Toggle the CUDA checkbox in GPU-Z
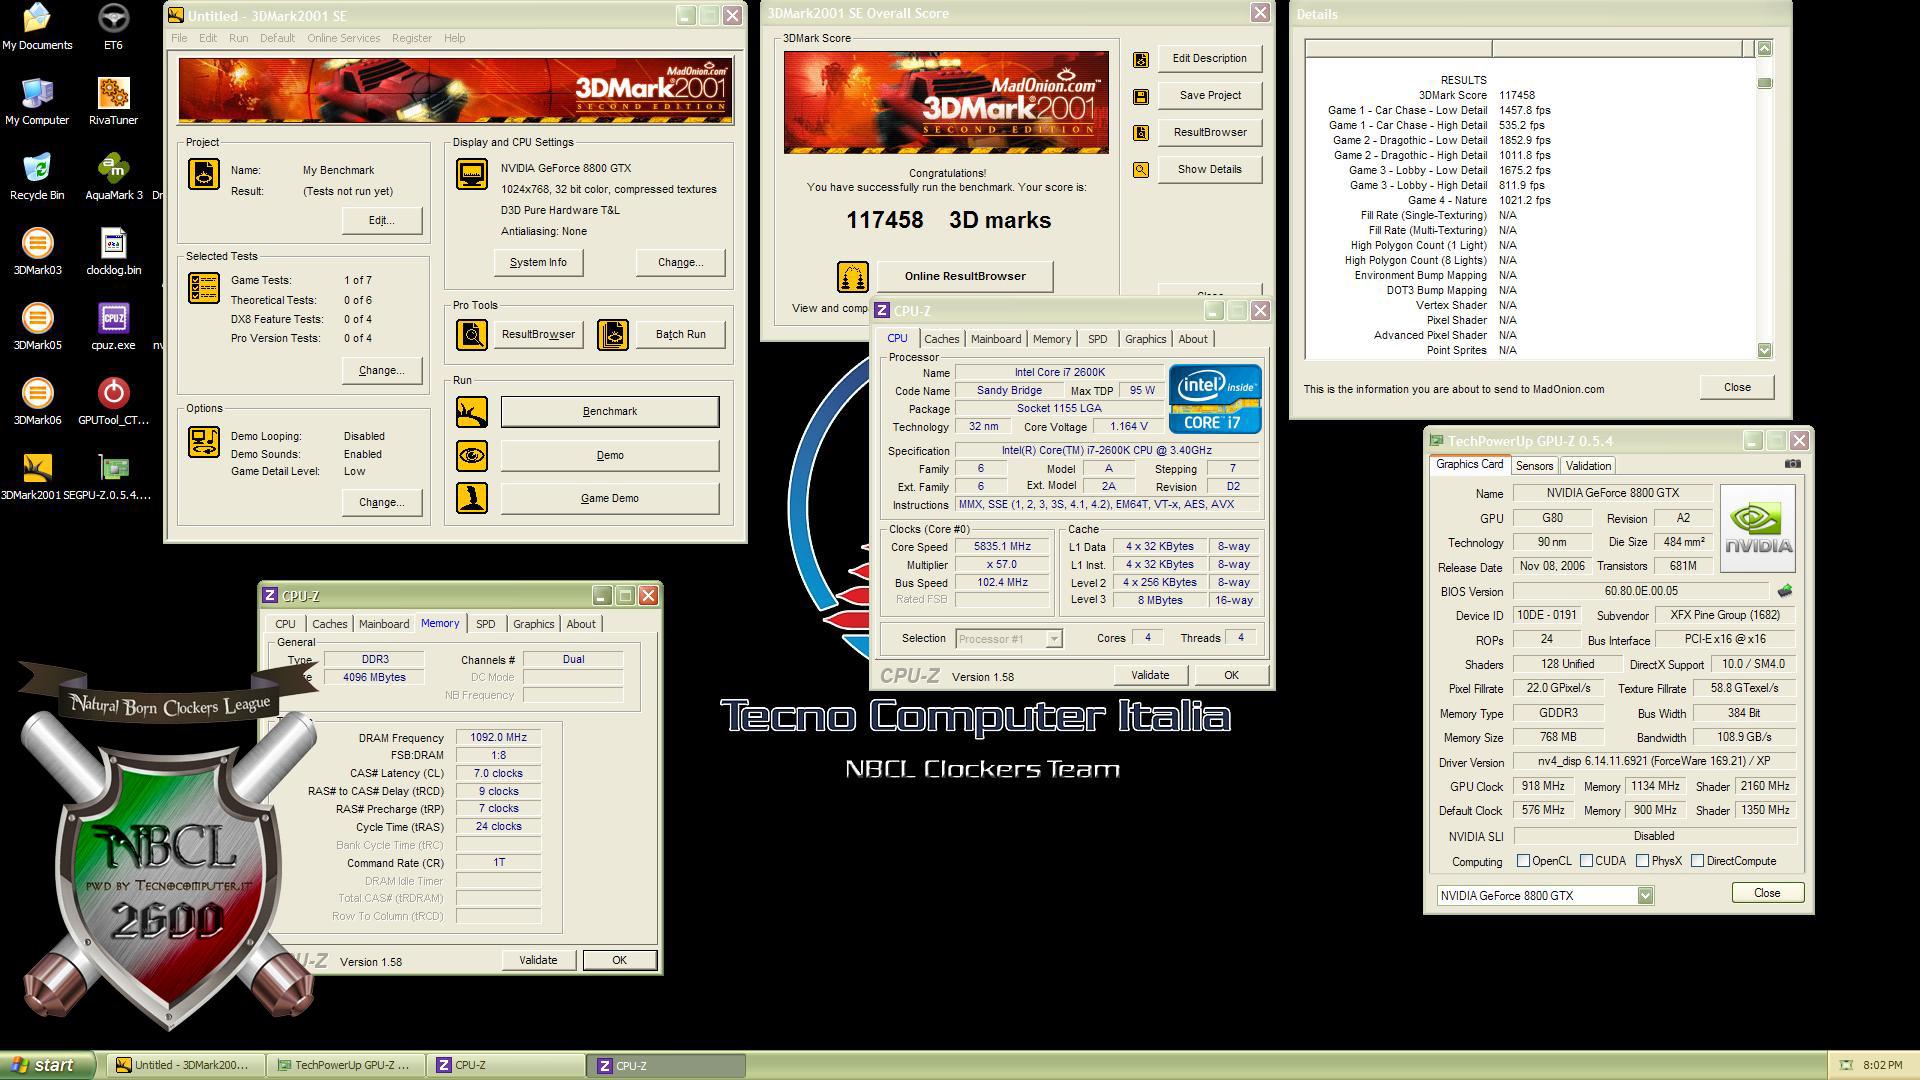1920x1080 pixels. pyautogui.click(x=1586, y=861)
